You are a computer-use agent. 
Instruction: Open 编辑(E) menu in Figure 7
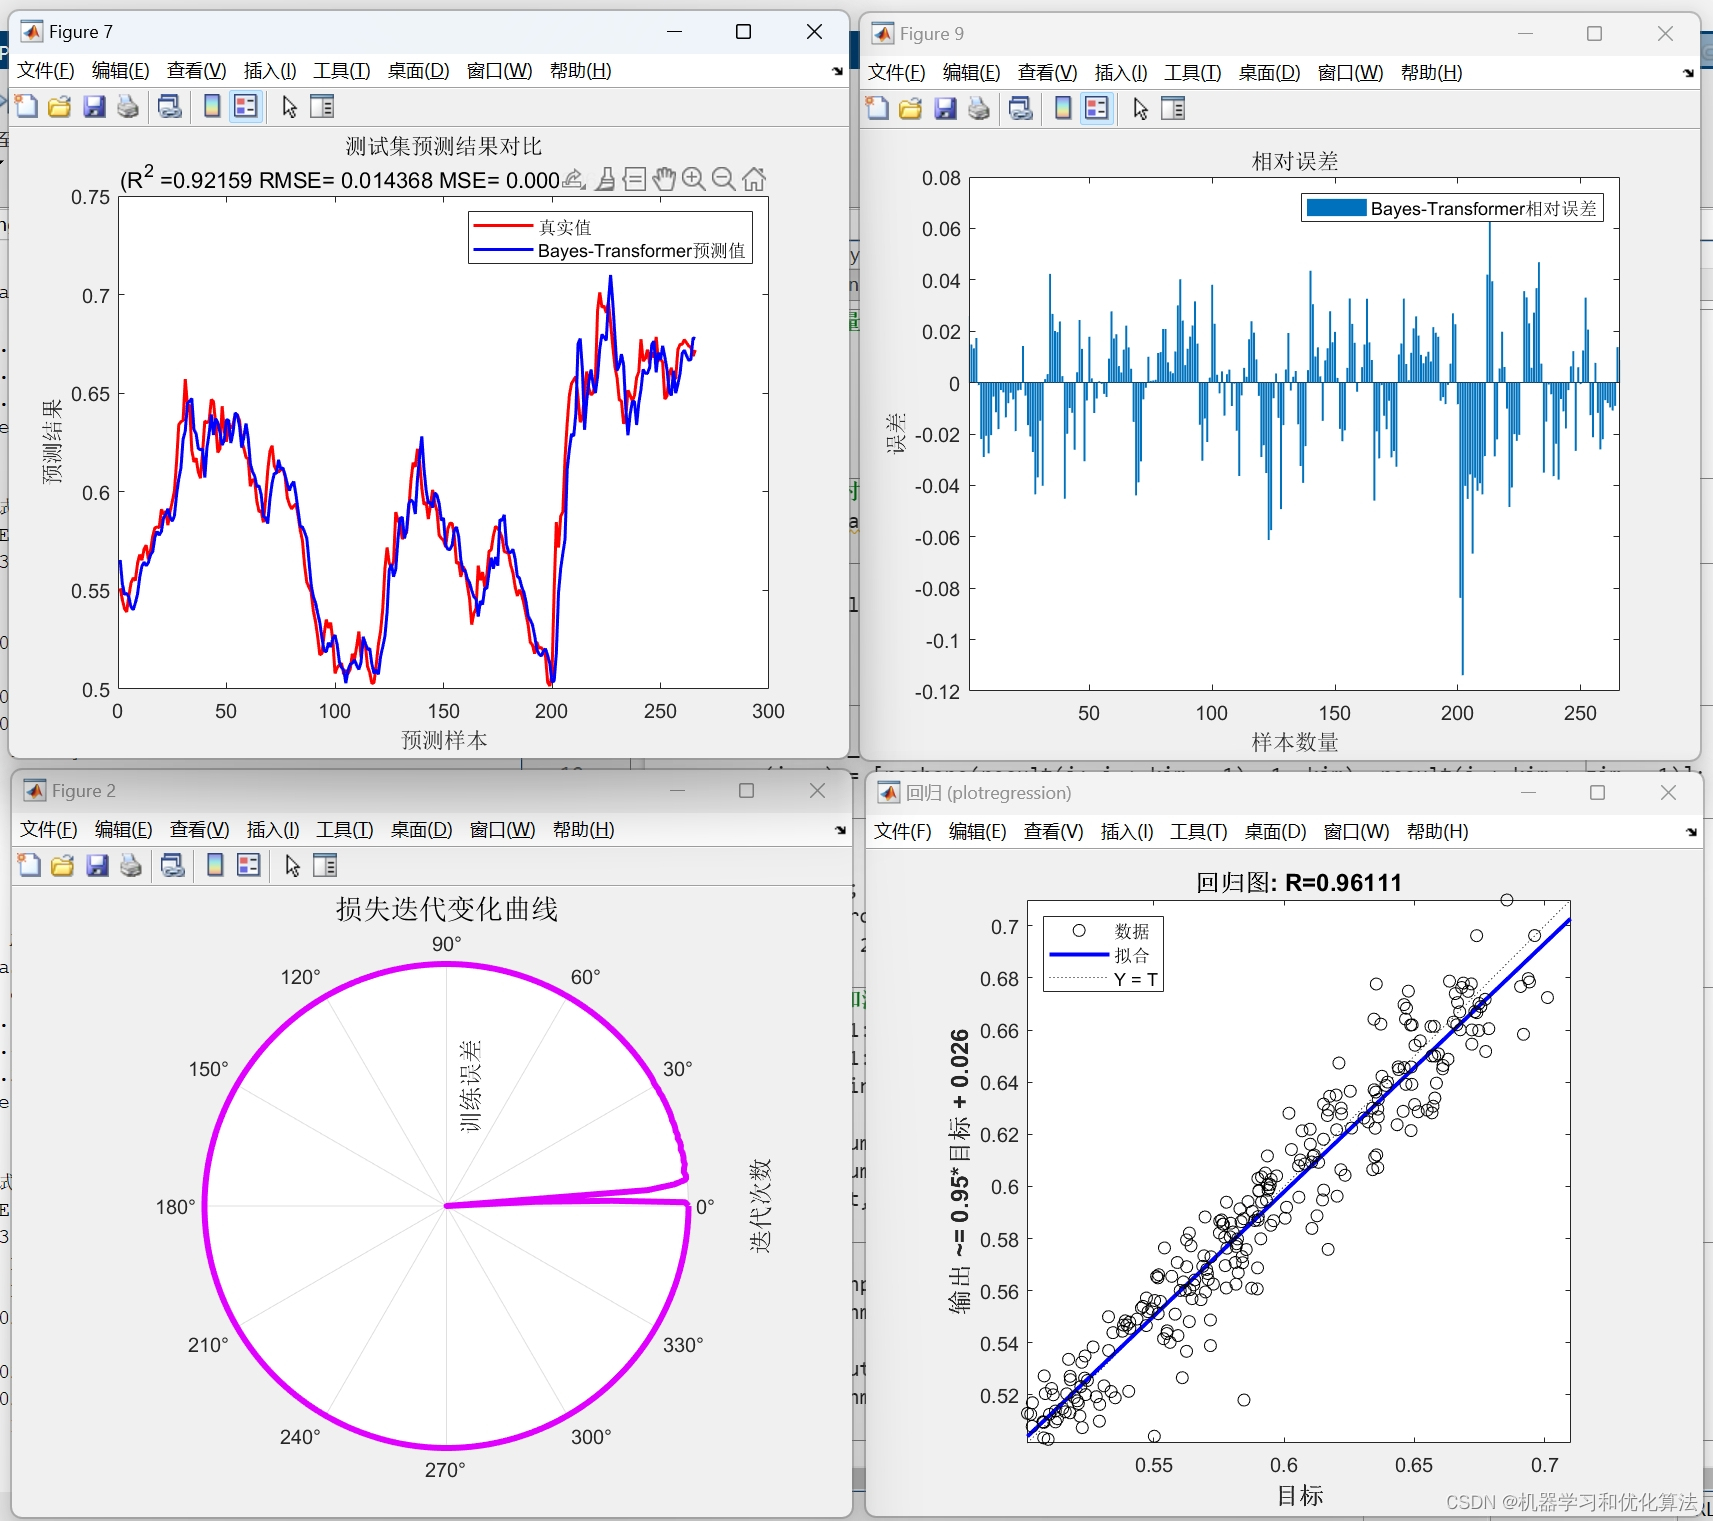pos(120,71)
